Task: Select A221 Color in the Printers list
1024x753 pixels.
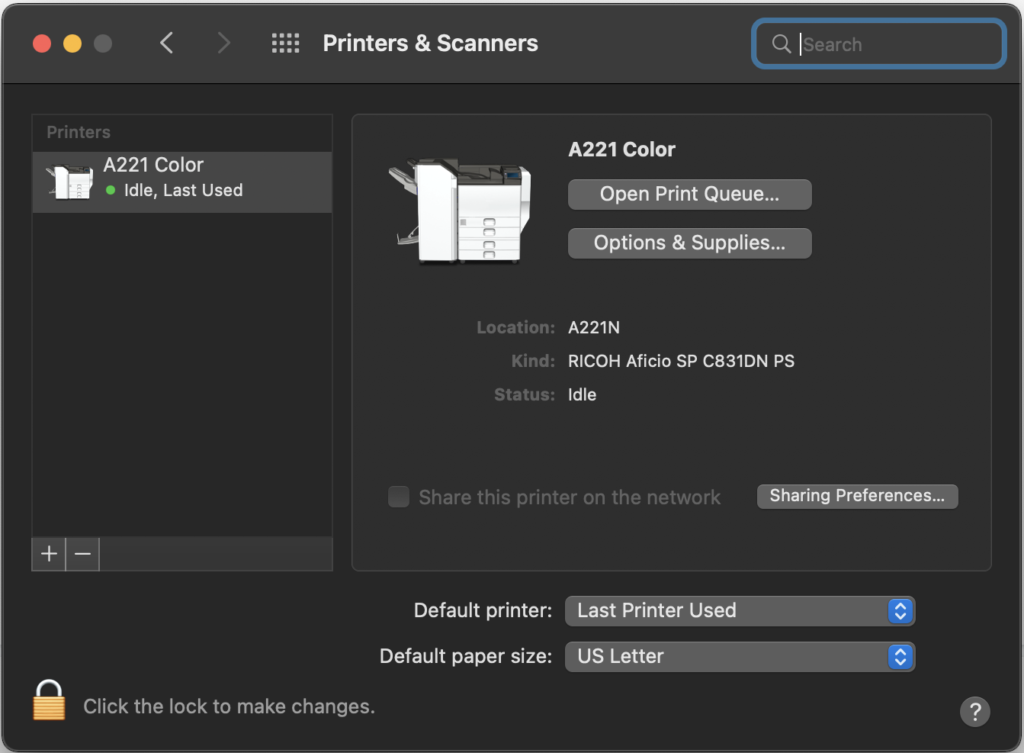Action: click(182, 182)
